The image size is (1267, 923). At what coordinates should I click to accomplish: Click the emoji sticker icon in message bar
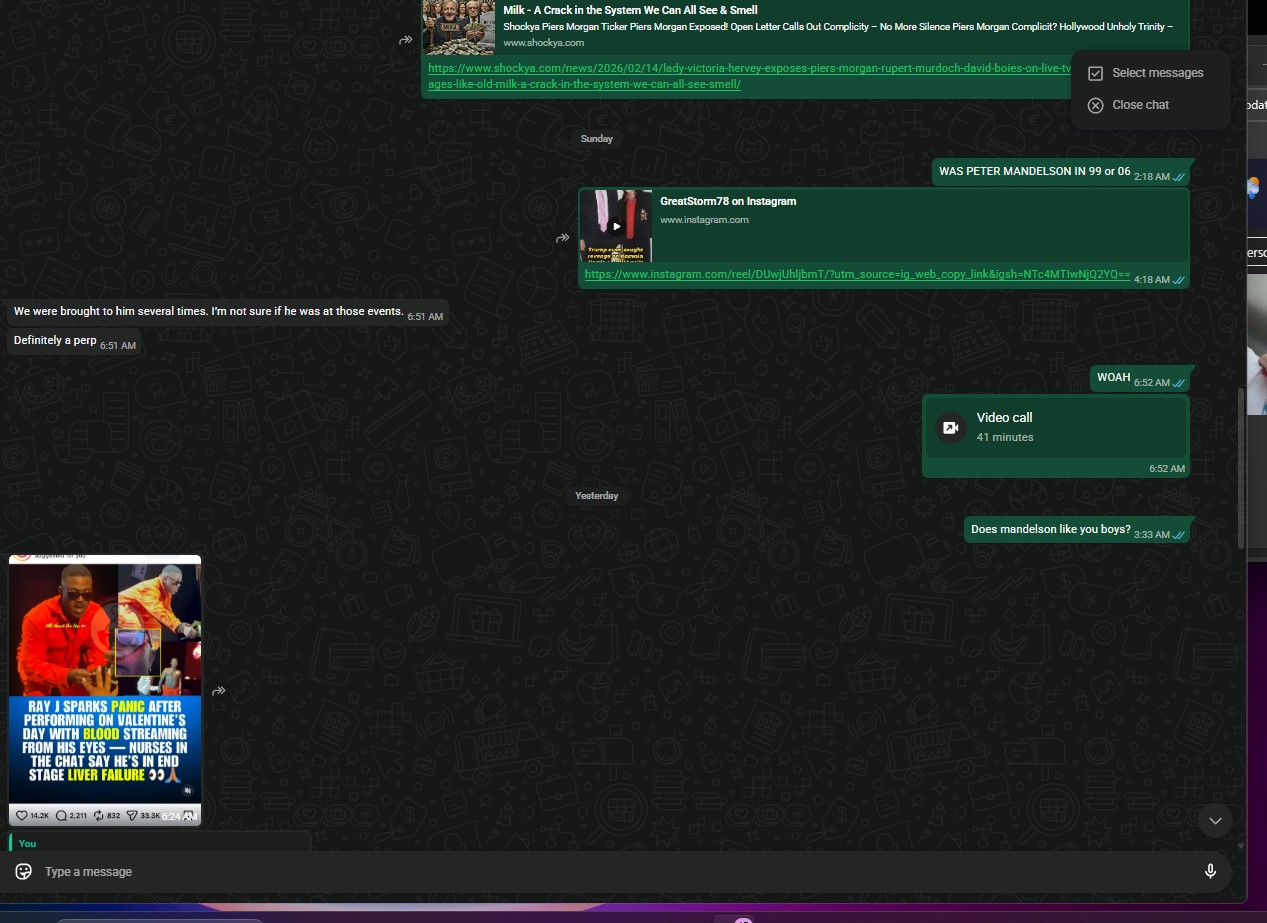[x=24, y=871]
